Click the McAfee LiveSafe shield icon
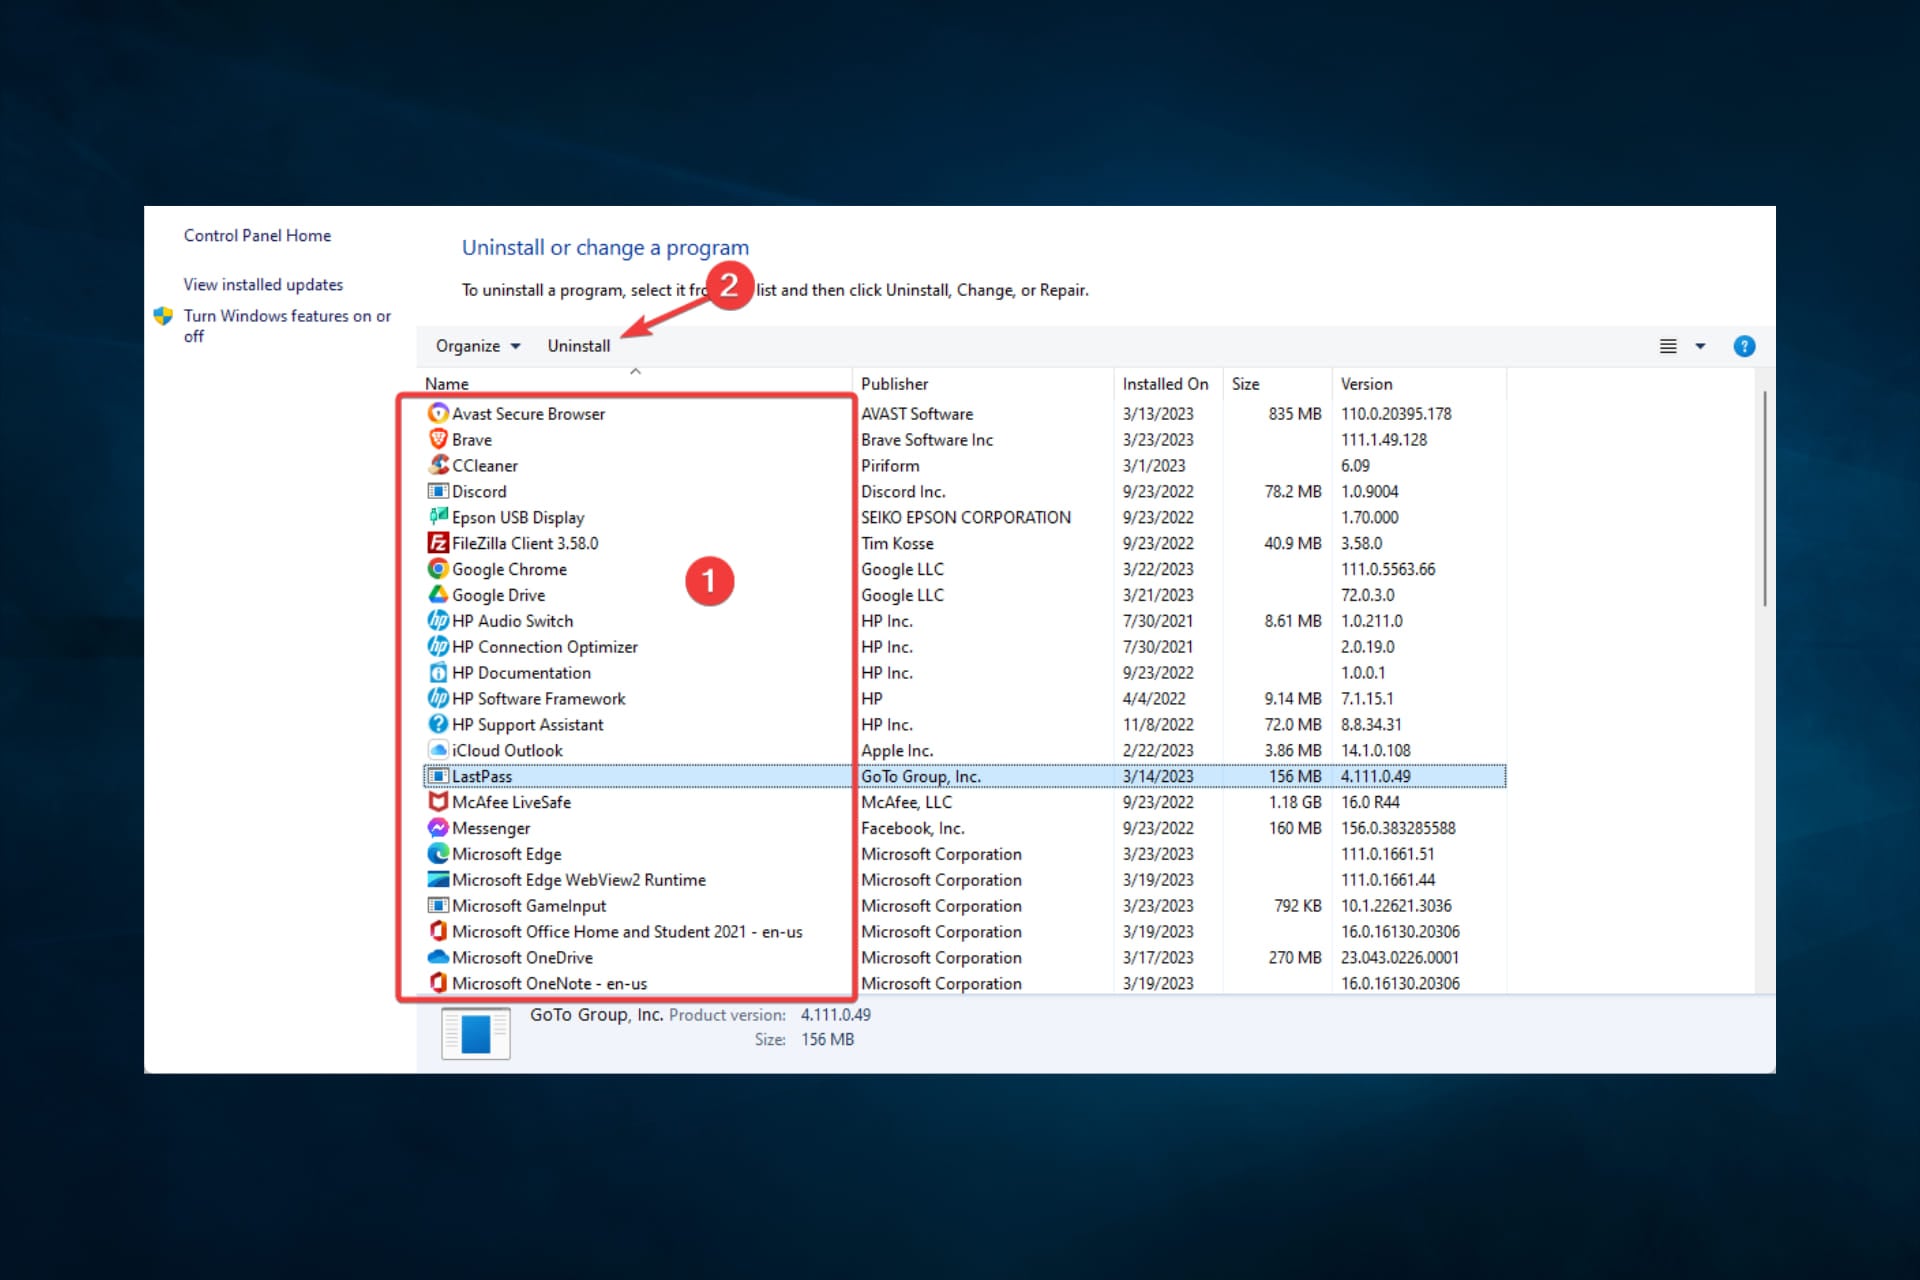Screen dimensions: 1920x1280 tap(437, 802)
